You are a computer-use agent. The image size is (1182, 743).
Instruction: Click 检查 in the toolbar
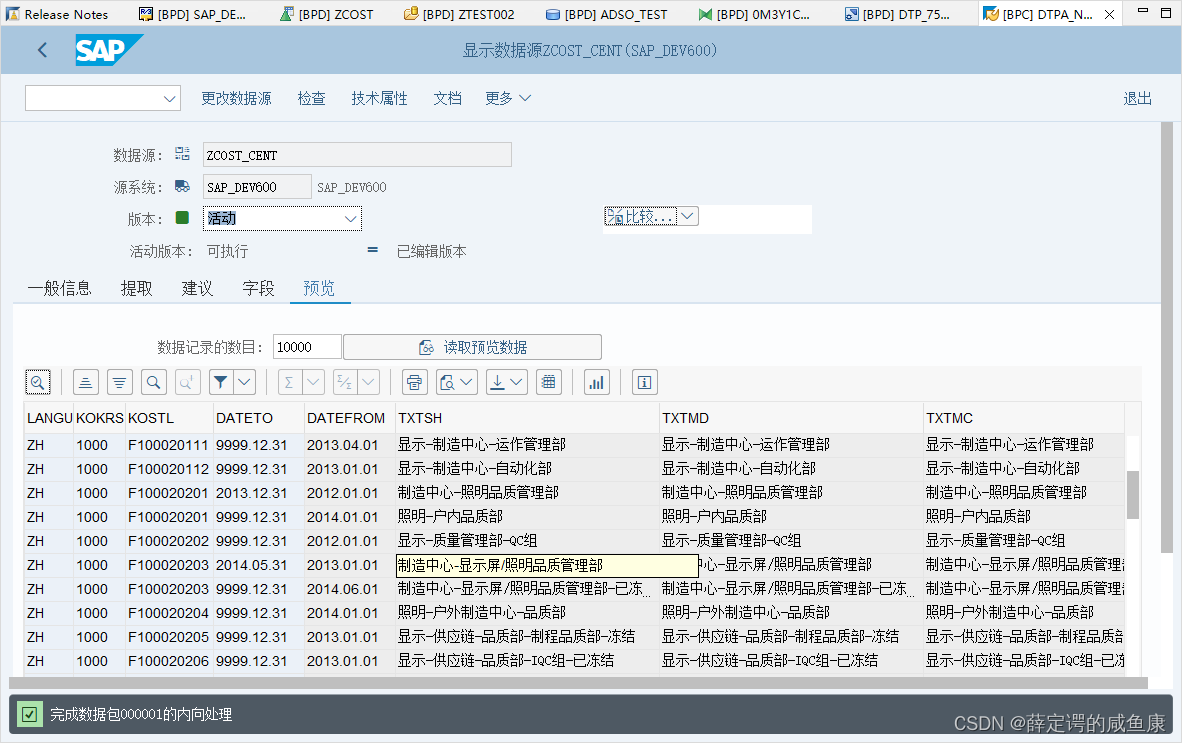[x=311, y=98]
